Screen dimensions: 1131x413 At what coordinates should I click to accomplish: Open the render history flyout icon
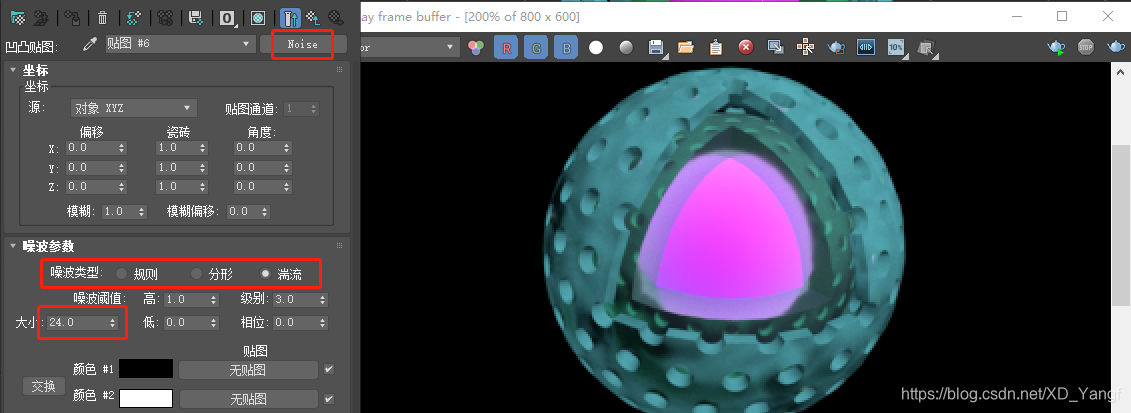coord(926,48)
